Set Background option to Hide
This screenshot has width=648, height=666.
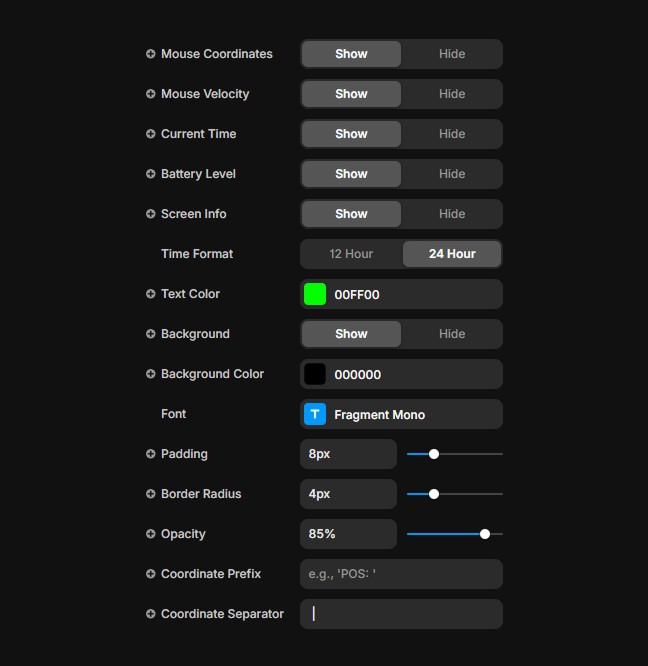[452, 334]
